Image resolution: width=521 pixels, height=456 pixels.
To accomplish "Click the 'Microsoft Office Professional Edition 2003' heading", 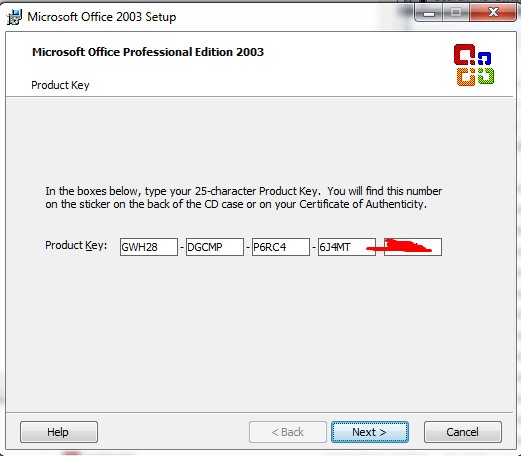I will coord(148,52).
